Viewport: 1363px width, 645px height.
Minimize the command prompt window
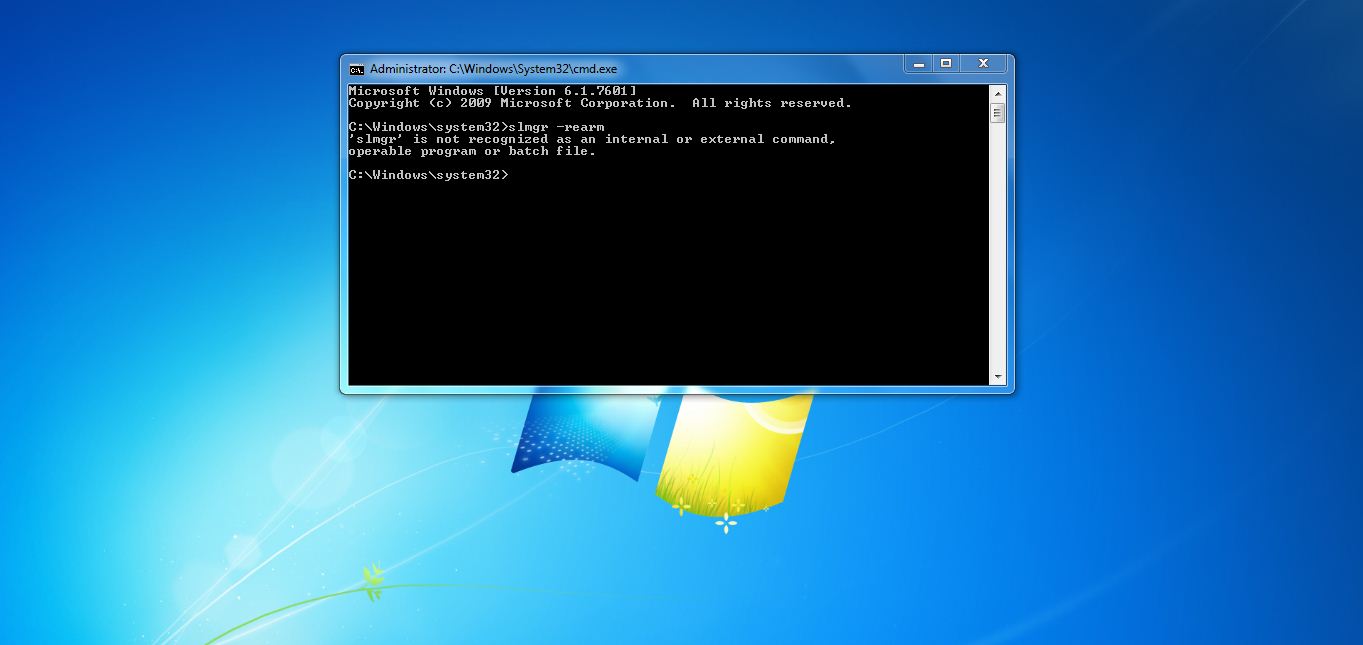pos(917,62)
